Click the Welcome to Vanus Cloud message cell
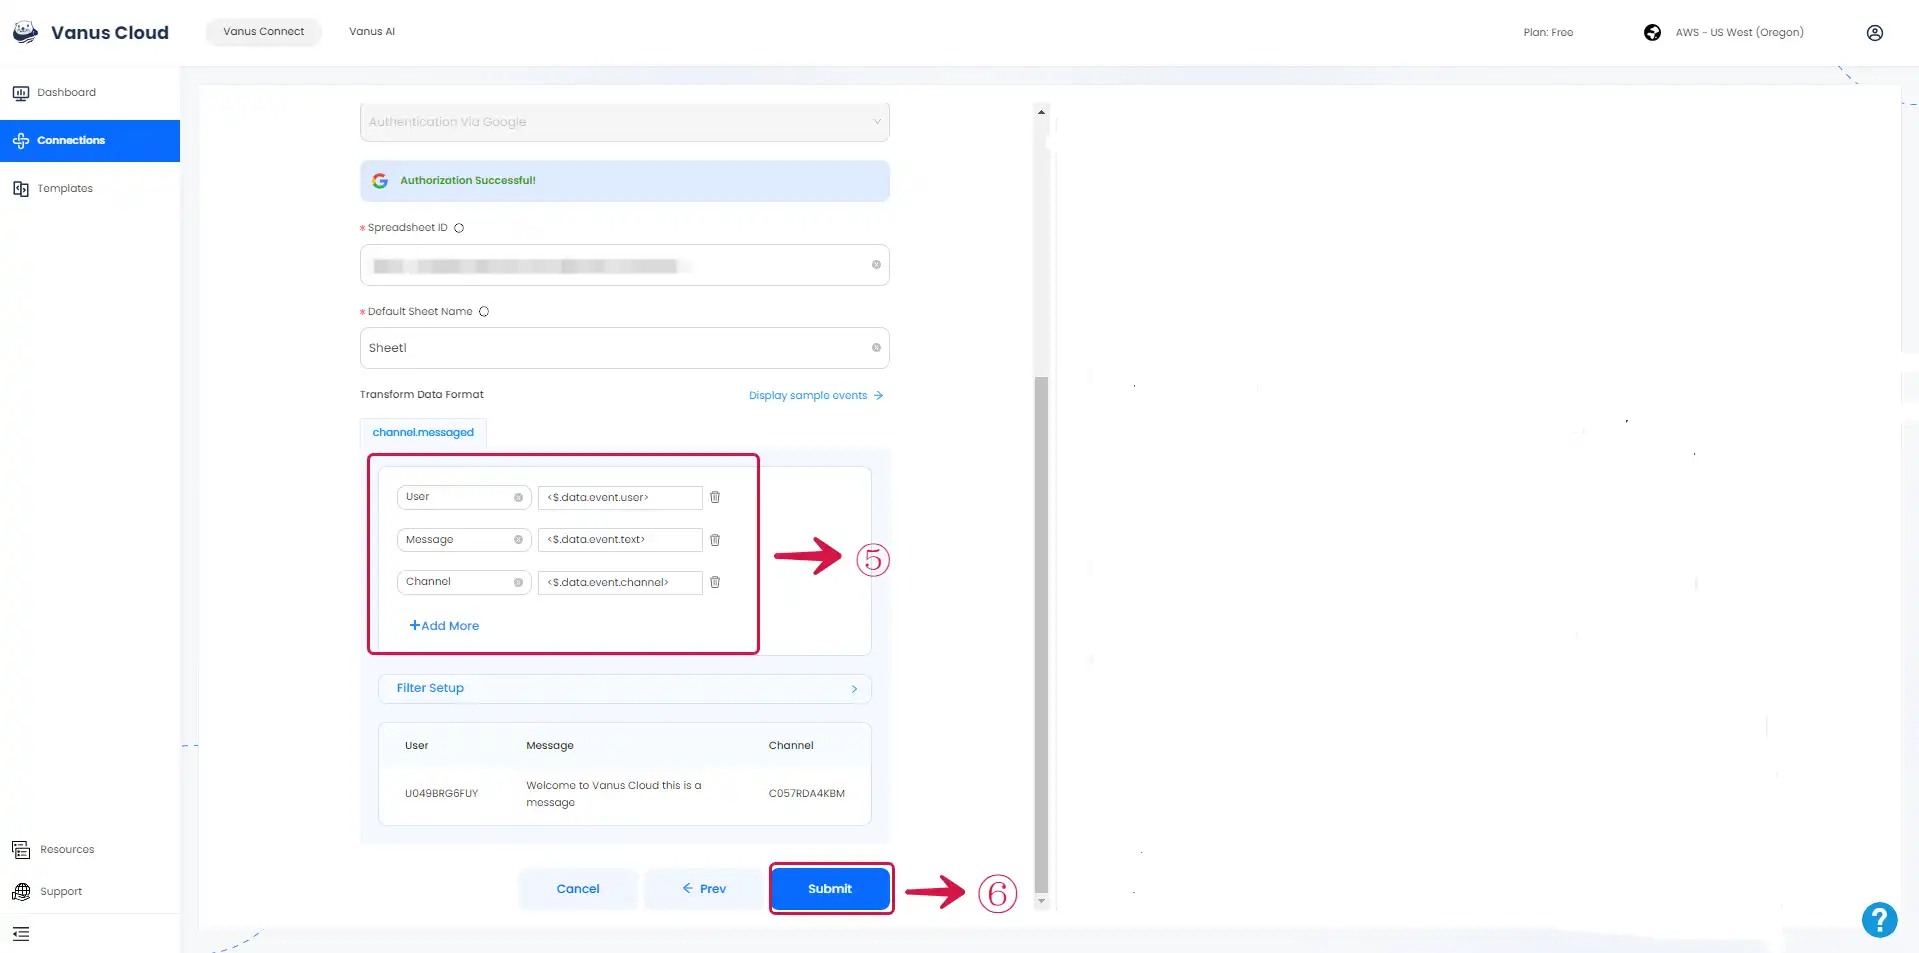1919x953 pixels. 614,794
